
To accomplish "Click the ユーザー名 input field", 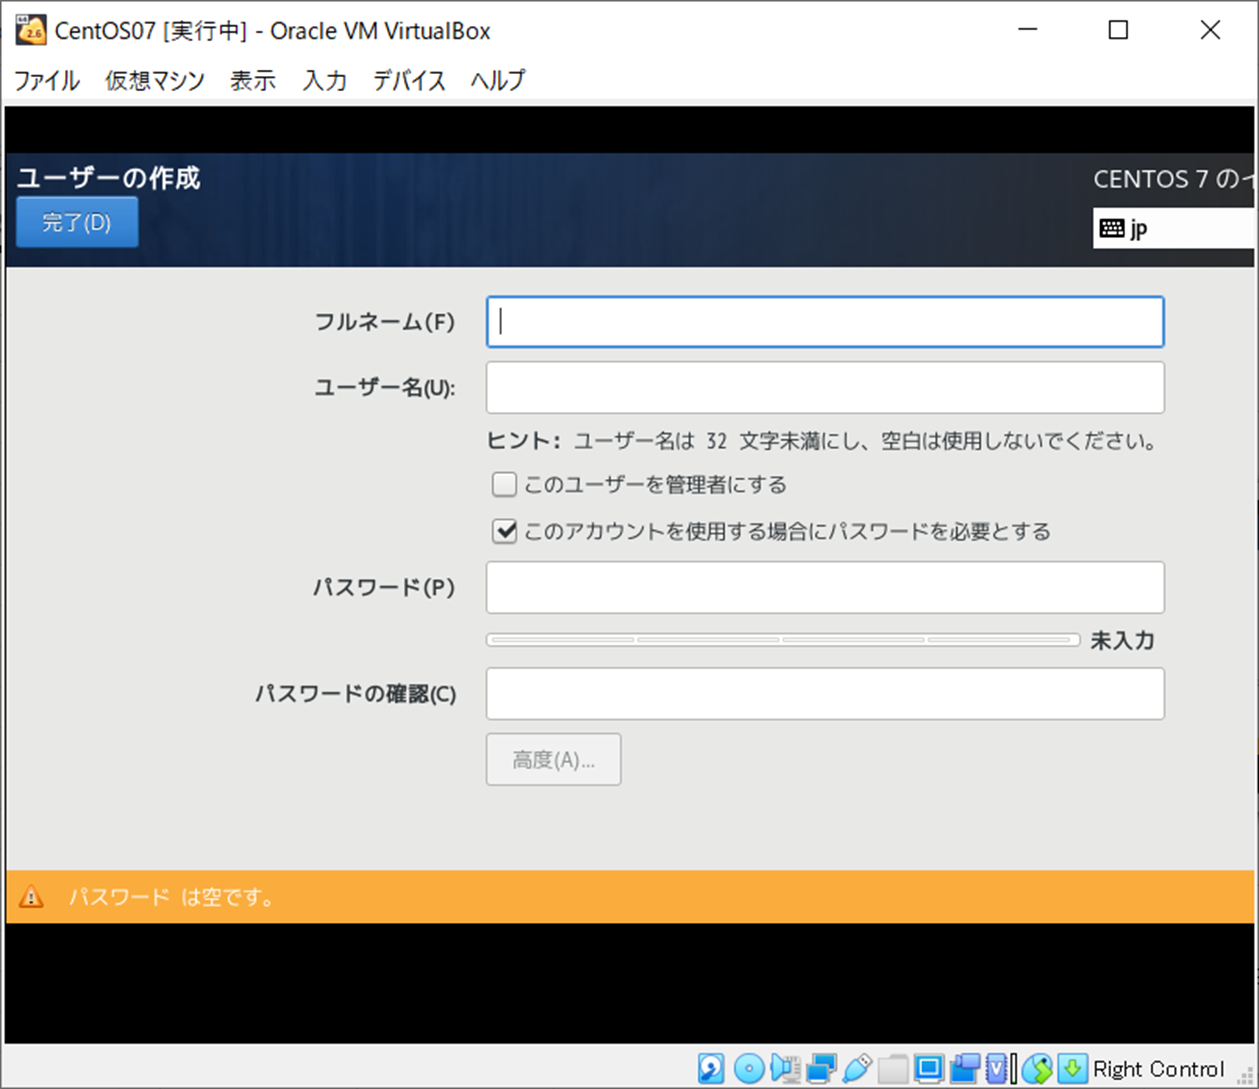I will pyautogui.click(x=825, y=387).
